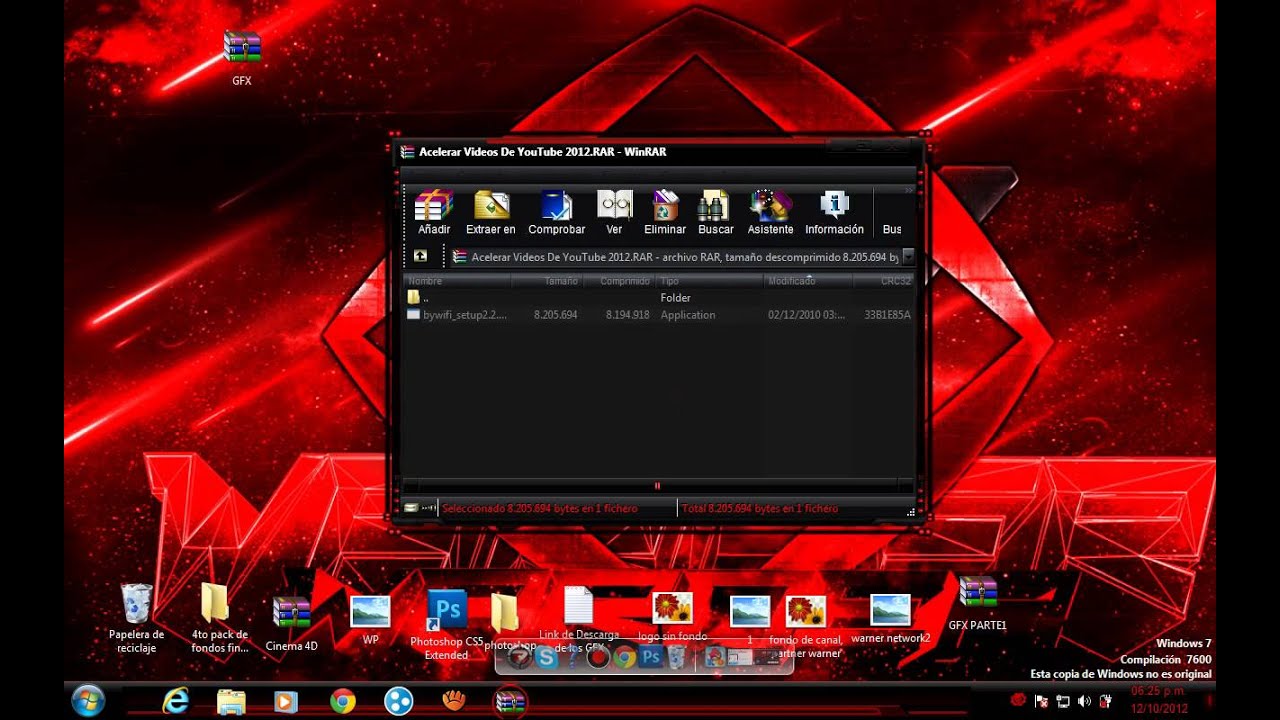Click the 8.194.918 compressed size value
This screenshot has height=720, width=1280.
[627, 315]
